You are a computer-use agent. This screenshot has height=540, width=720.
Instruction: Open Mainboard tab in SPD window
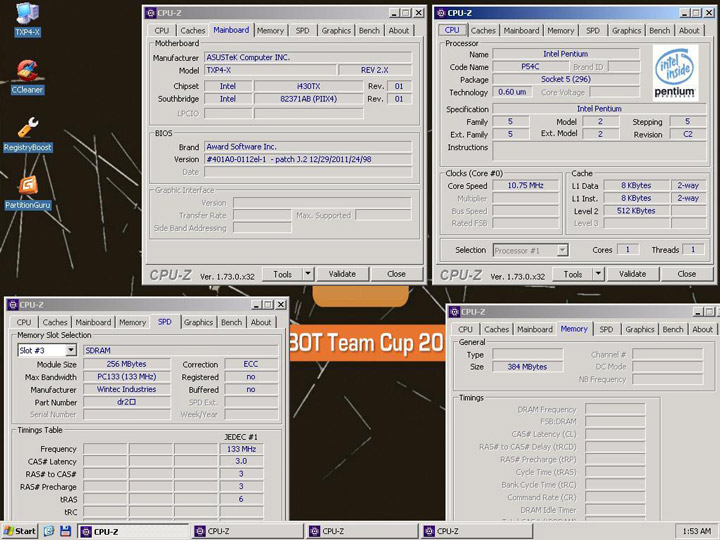(x=93, y=322)
